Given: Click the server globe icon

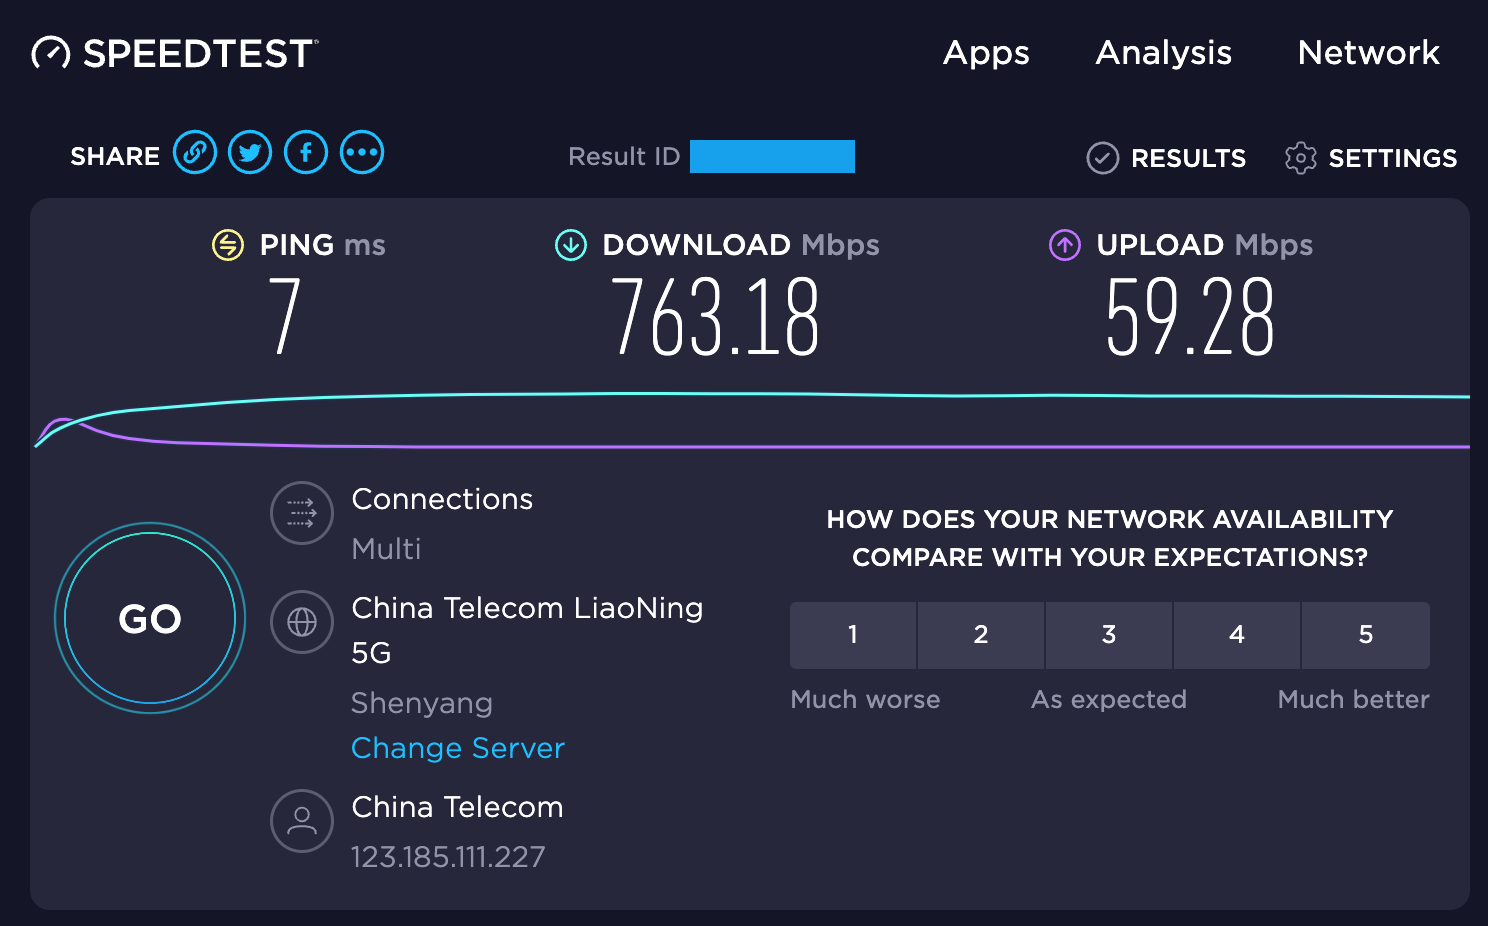Looking at the screenshot, I should click(302, 622).
